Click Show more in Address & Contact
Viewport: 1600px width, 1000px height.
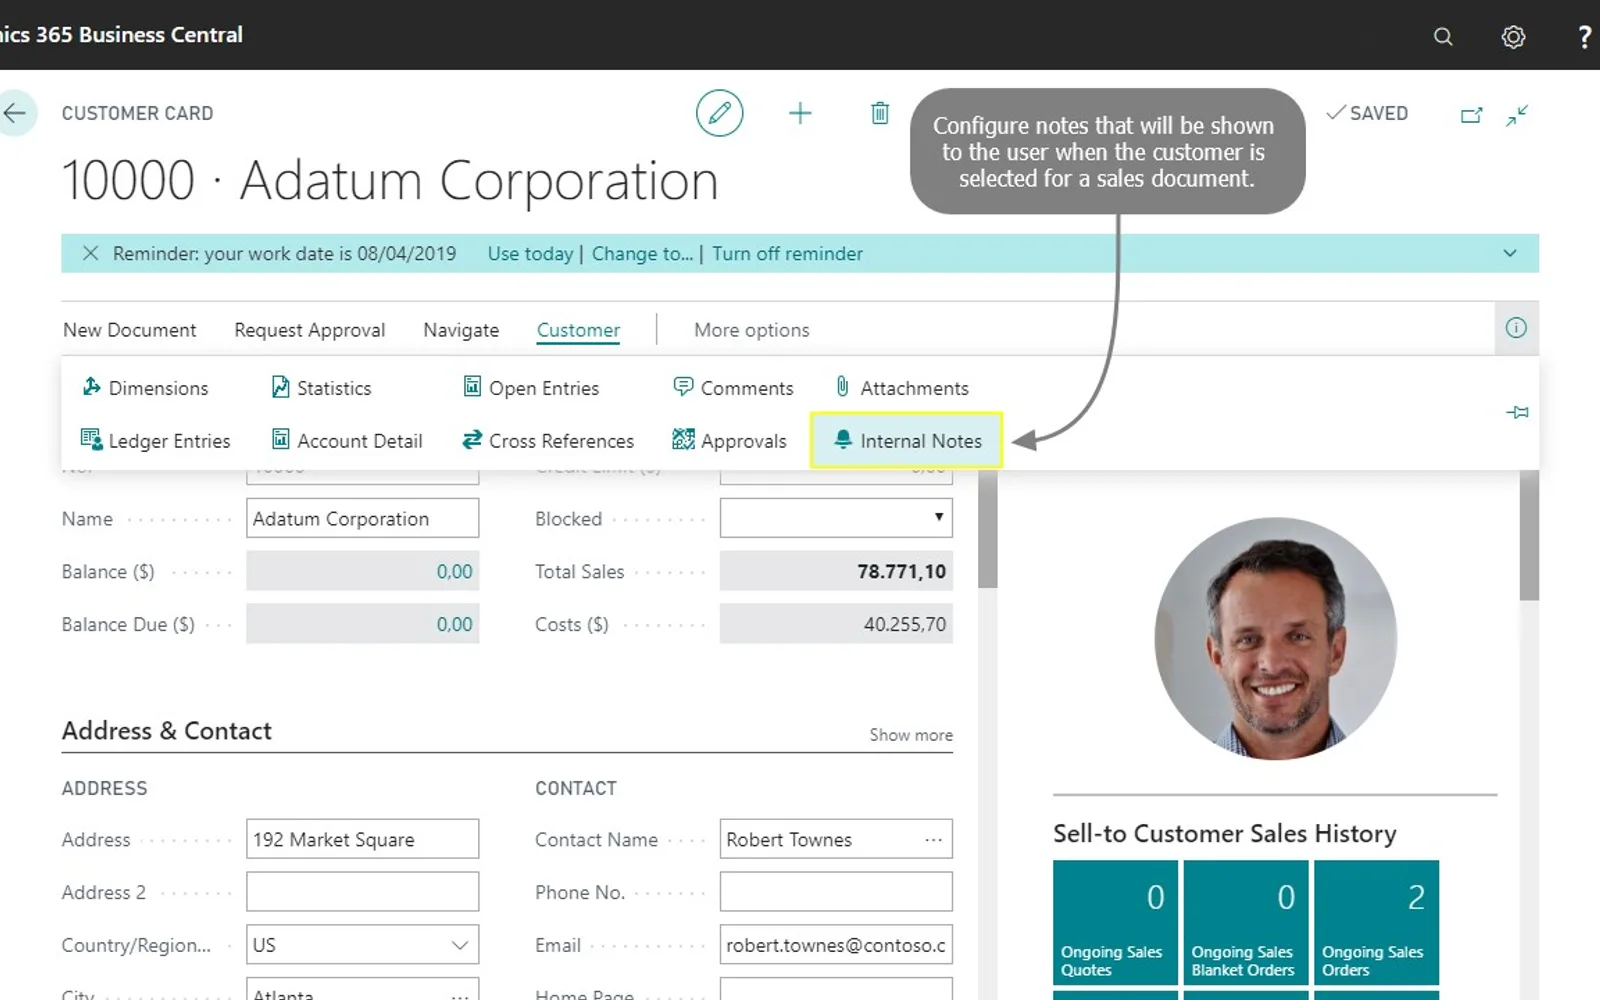(x=910, y=734)
